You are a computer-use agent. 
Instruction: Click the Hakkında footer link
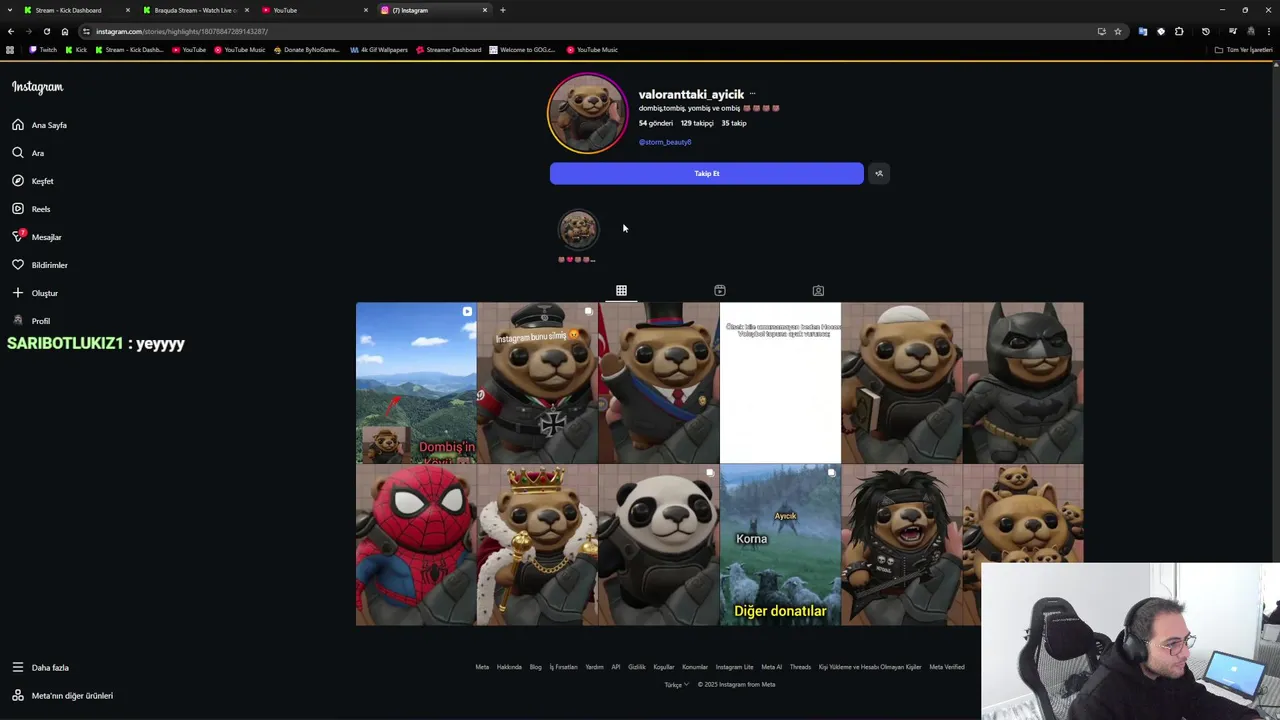pyautogui.click(x=509, y=667)
